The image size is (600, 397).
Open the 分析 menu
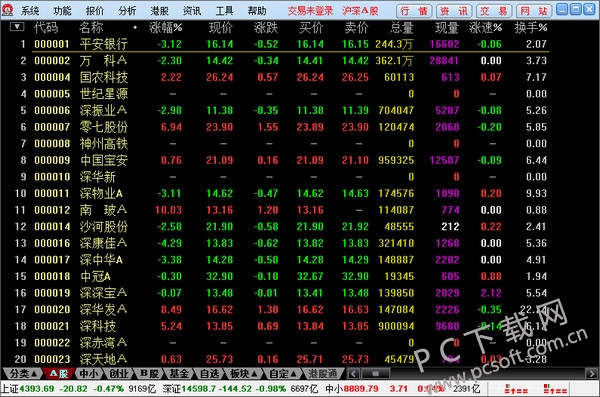[127, 11]
